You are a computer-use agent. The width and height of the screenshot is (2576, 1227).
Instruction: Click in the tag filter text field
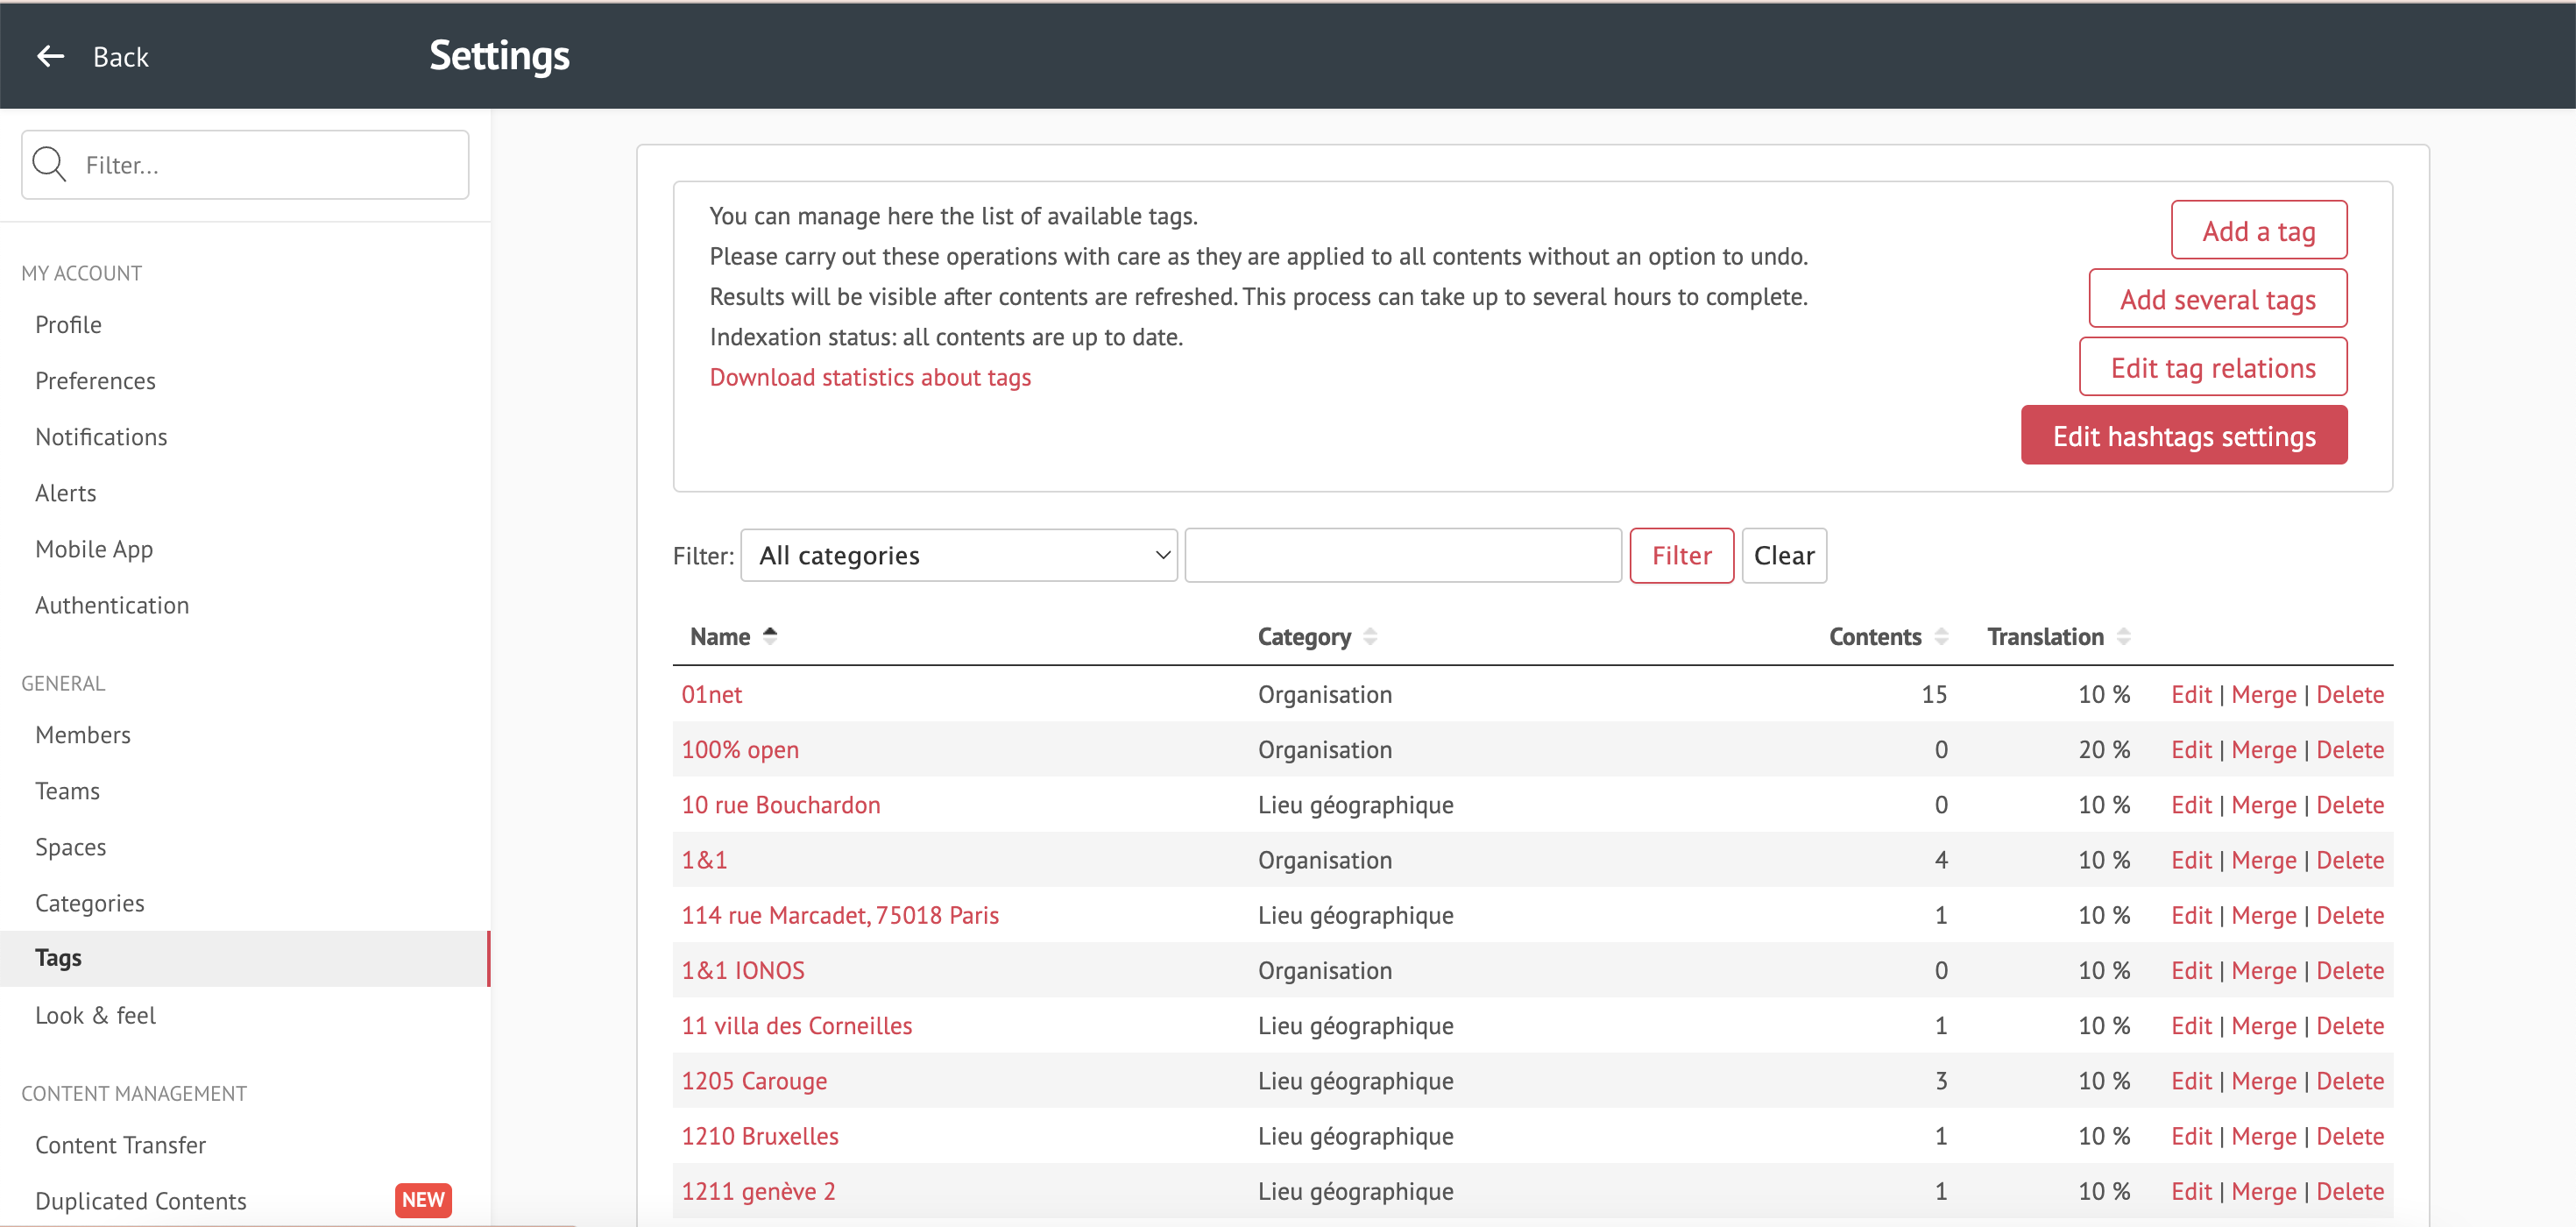1403,555
